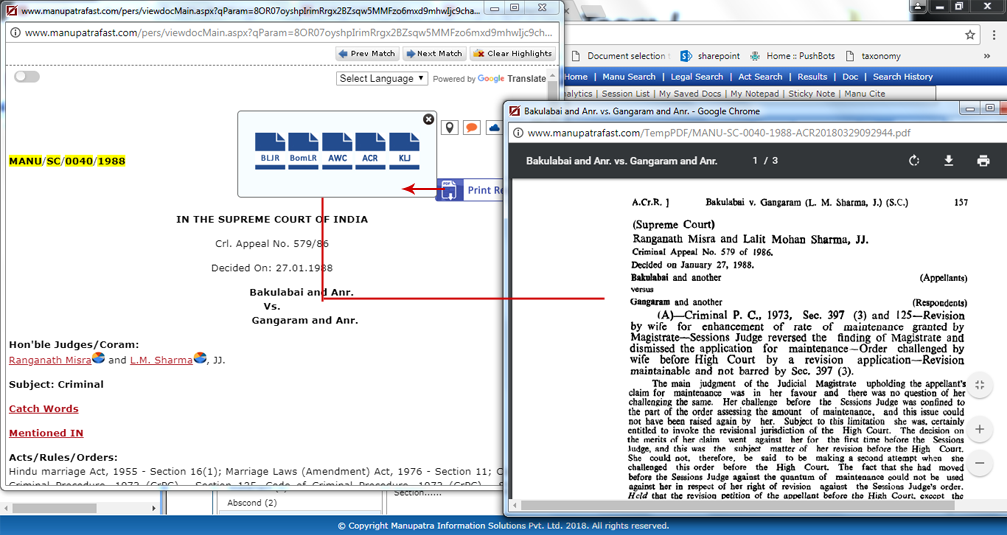Click the highlighted MANU/SC/0040/1988 citation
This screenshot has height=535, width=1007.
[67, 161]
